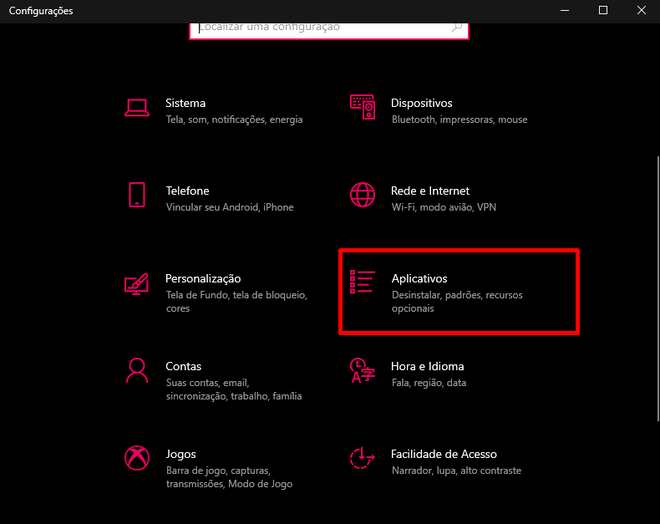Click 'Narrador, lupa, alto contraste' description
The image size is (660, 524).
[456, 471]
